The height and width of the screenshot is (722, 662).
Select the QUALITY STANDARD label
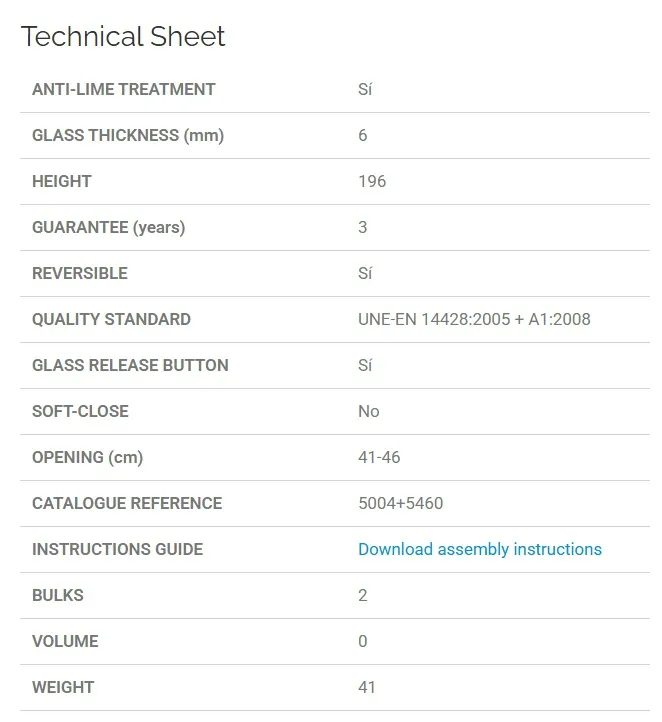pyautogui.click(x=111, y=319)
